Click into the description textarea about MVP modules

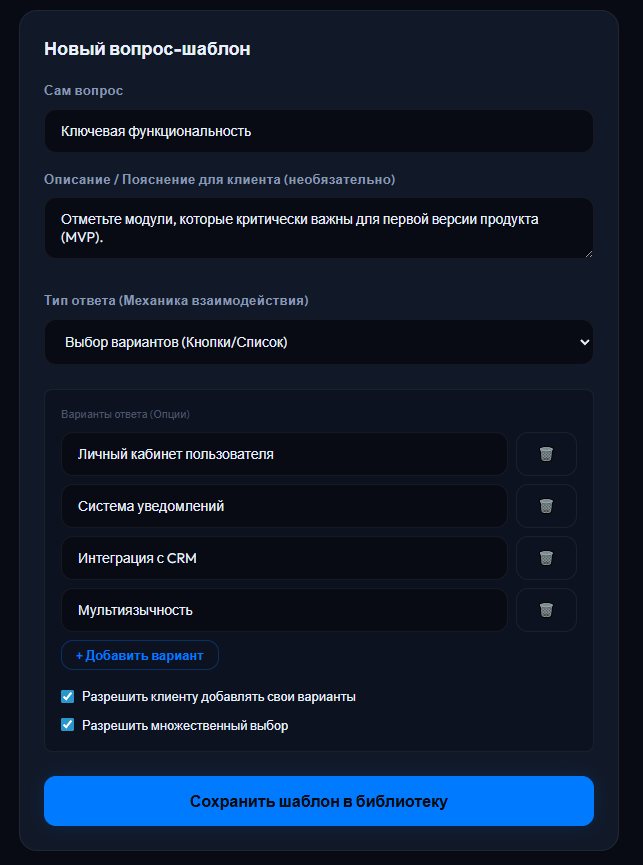coord(319,228)
